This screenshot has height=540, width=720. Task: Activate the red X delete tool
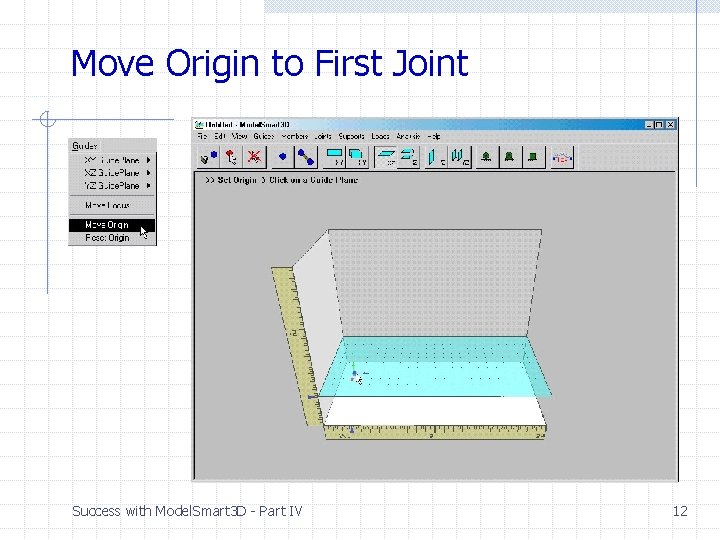tap(254, 157)
